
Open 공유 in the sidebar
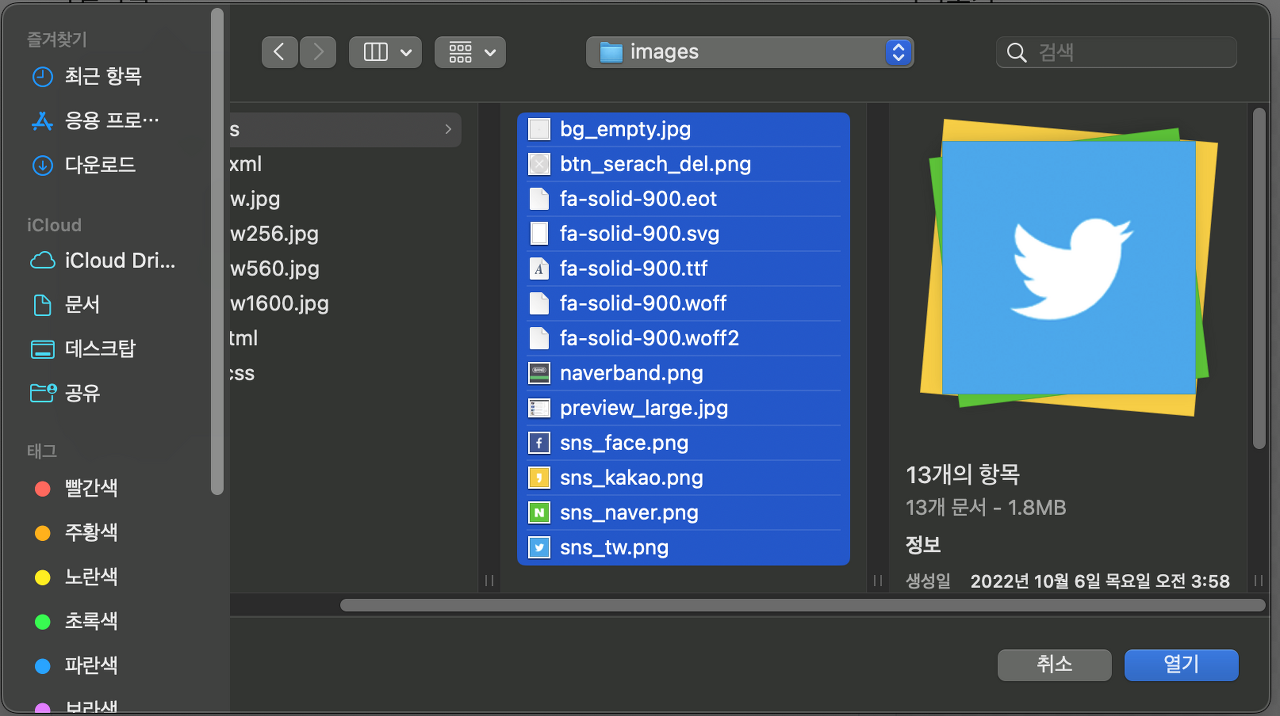coord(82,393)
